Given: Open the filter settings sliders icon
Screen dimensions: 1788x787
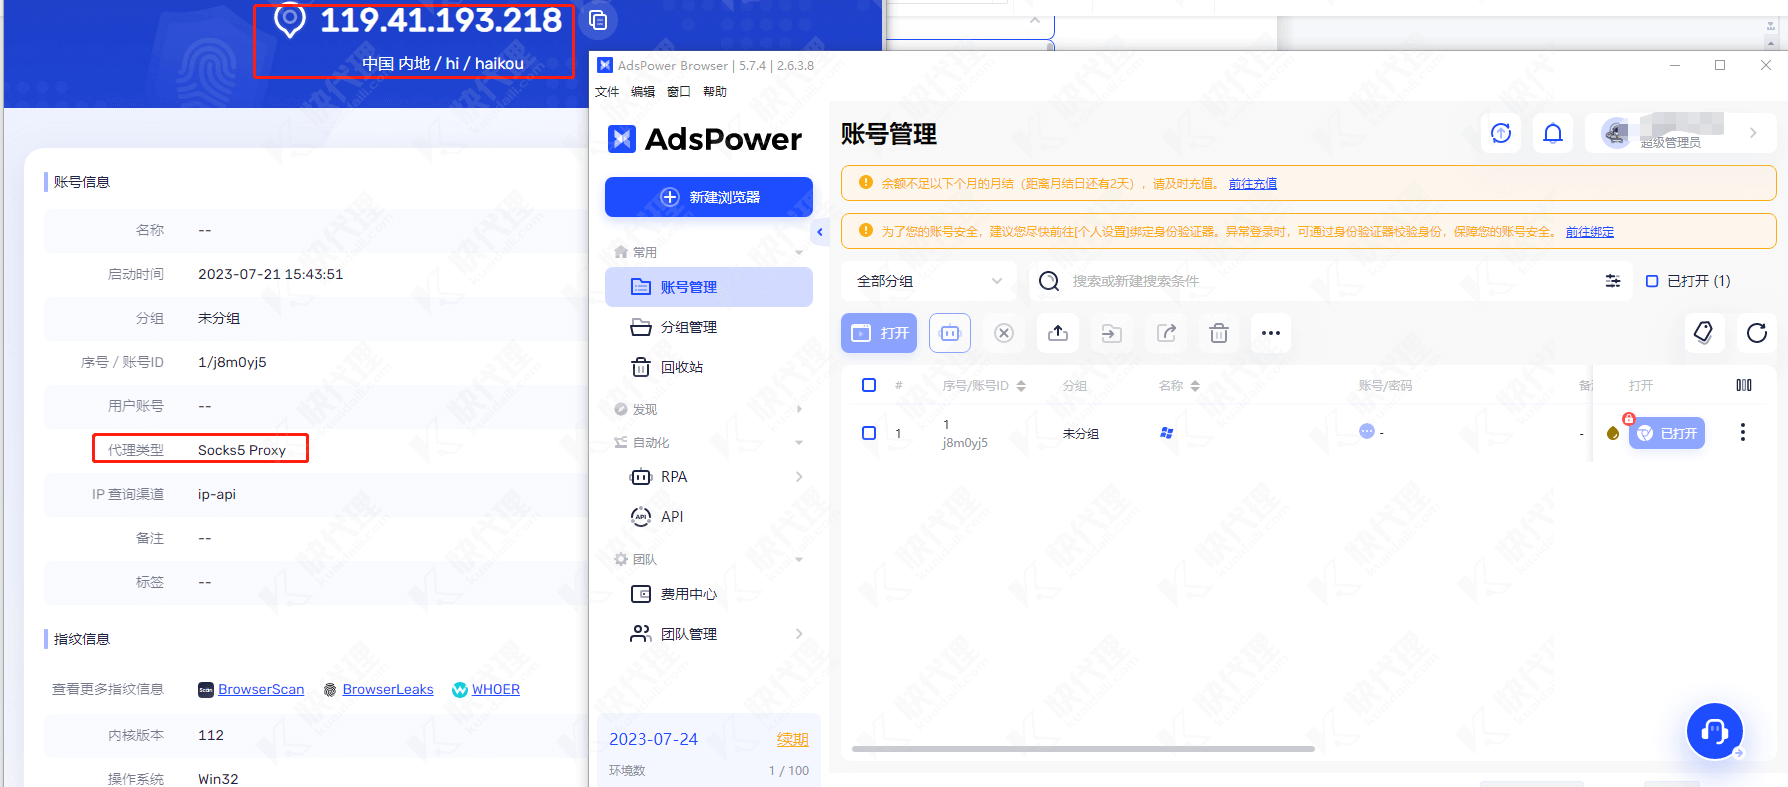Looking at the screenshot, I should coord(1612,281).
